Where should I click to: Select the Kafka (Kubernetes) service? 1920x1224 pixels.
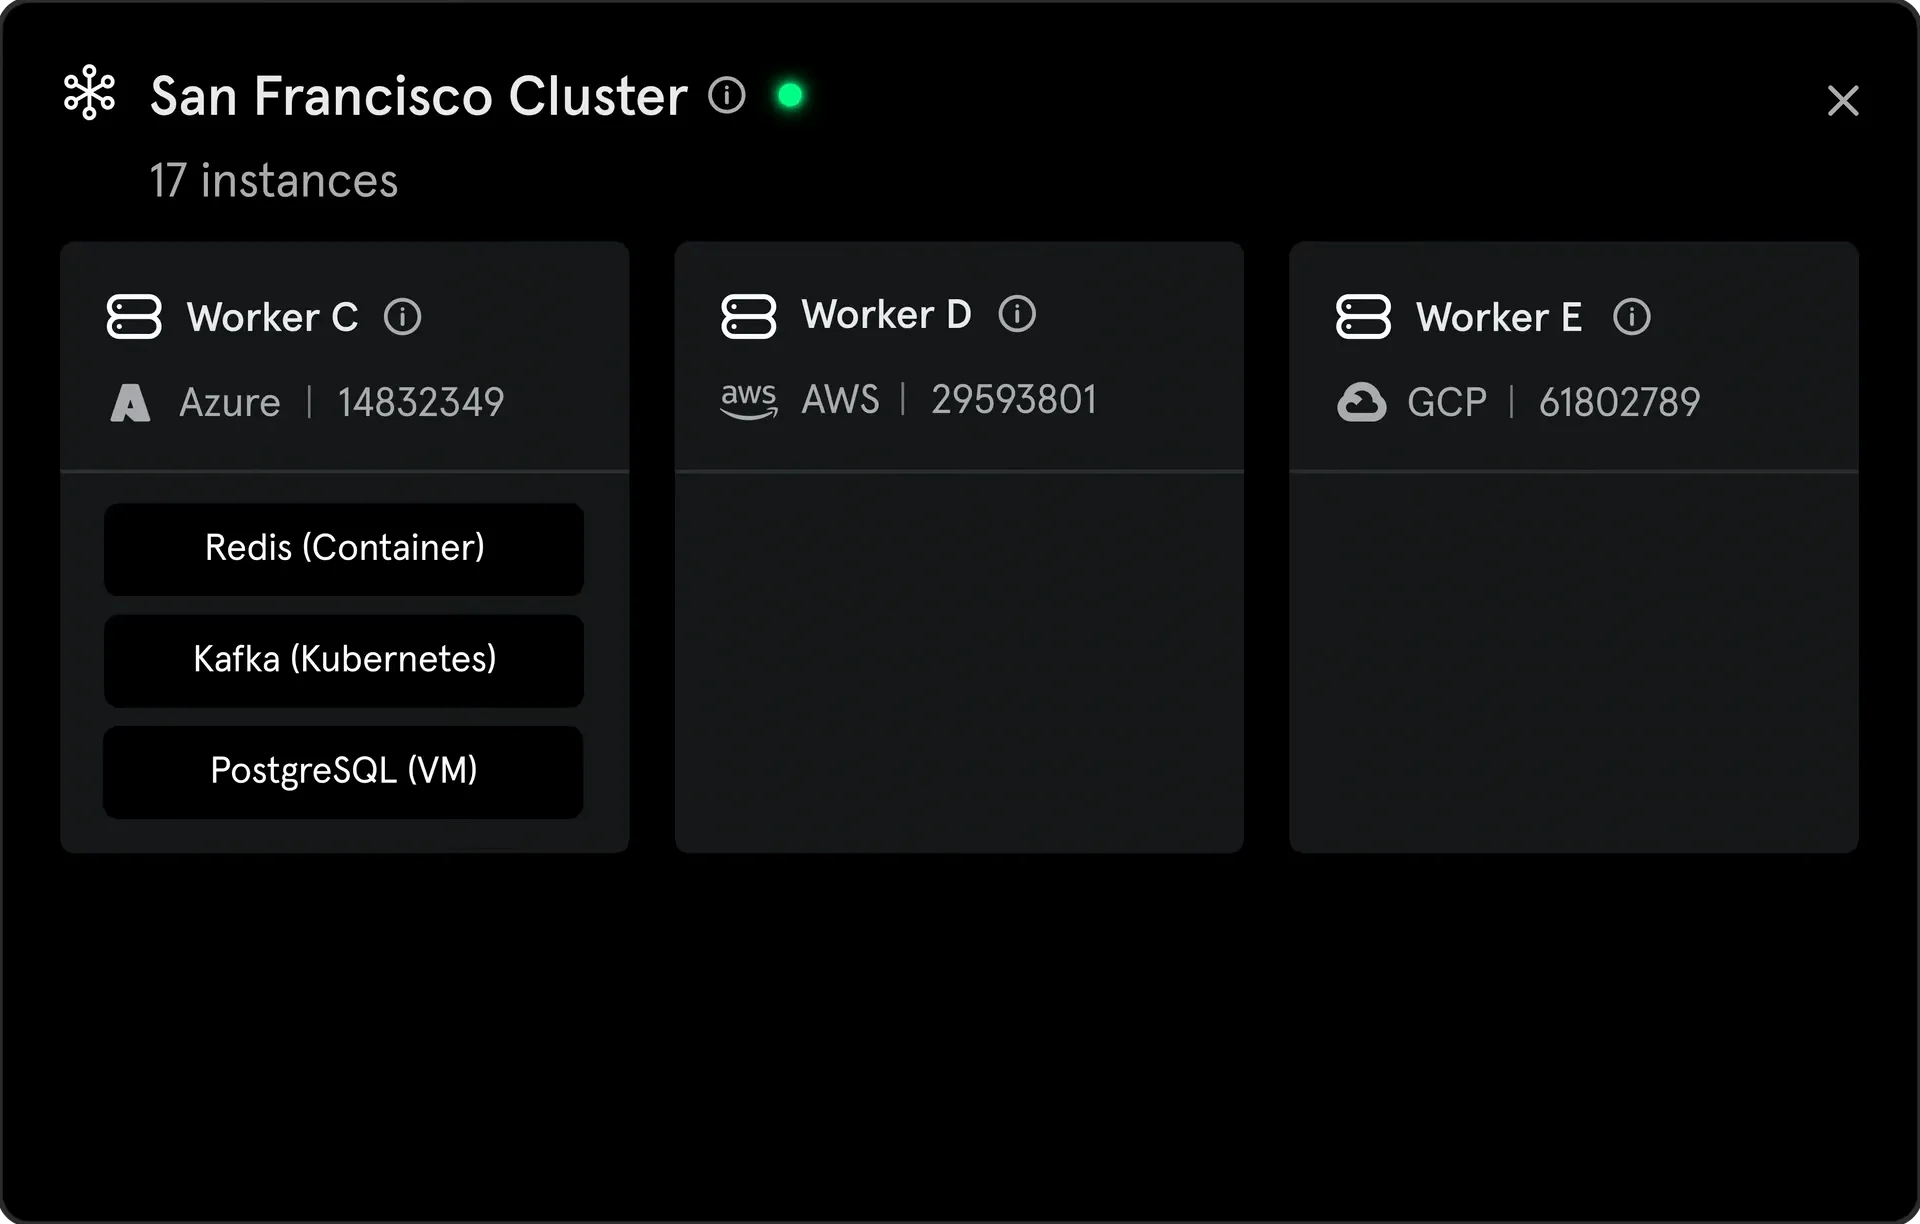coord(344,661)
